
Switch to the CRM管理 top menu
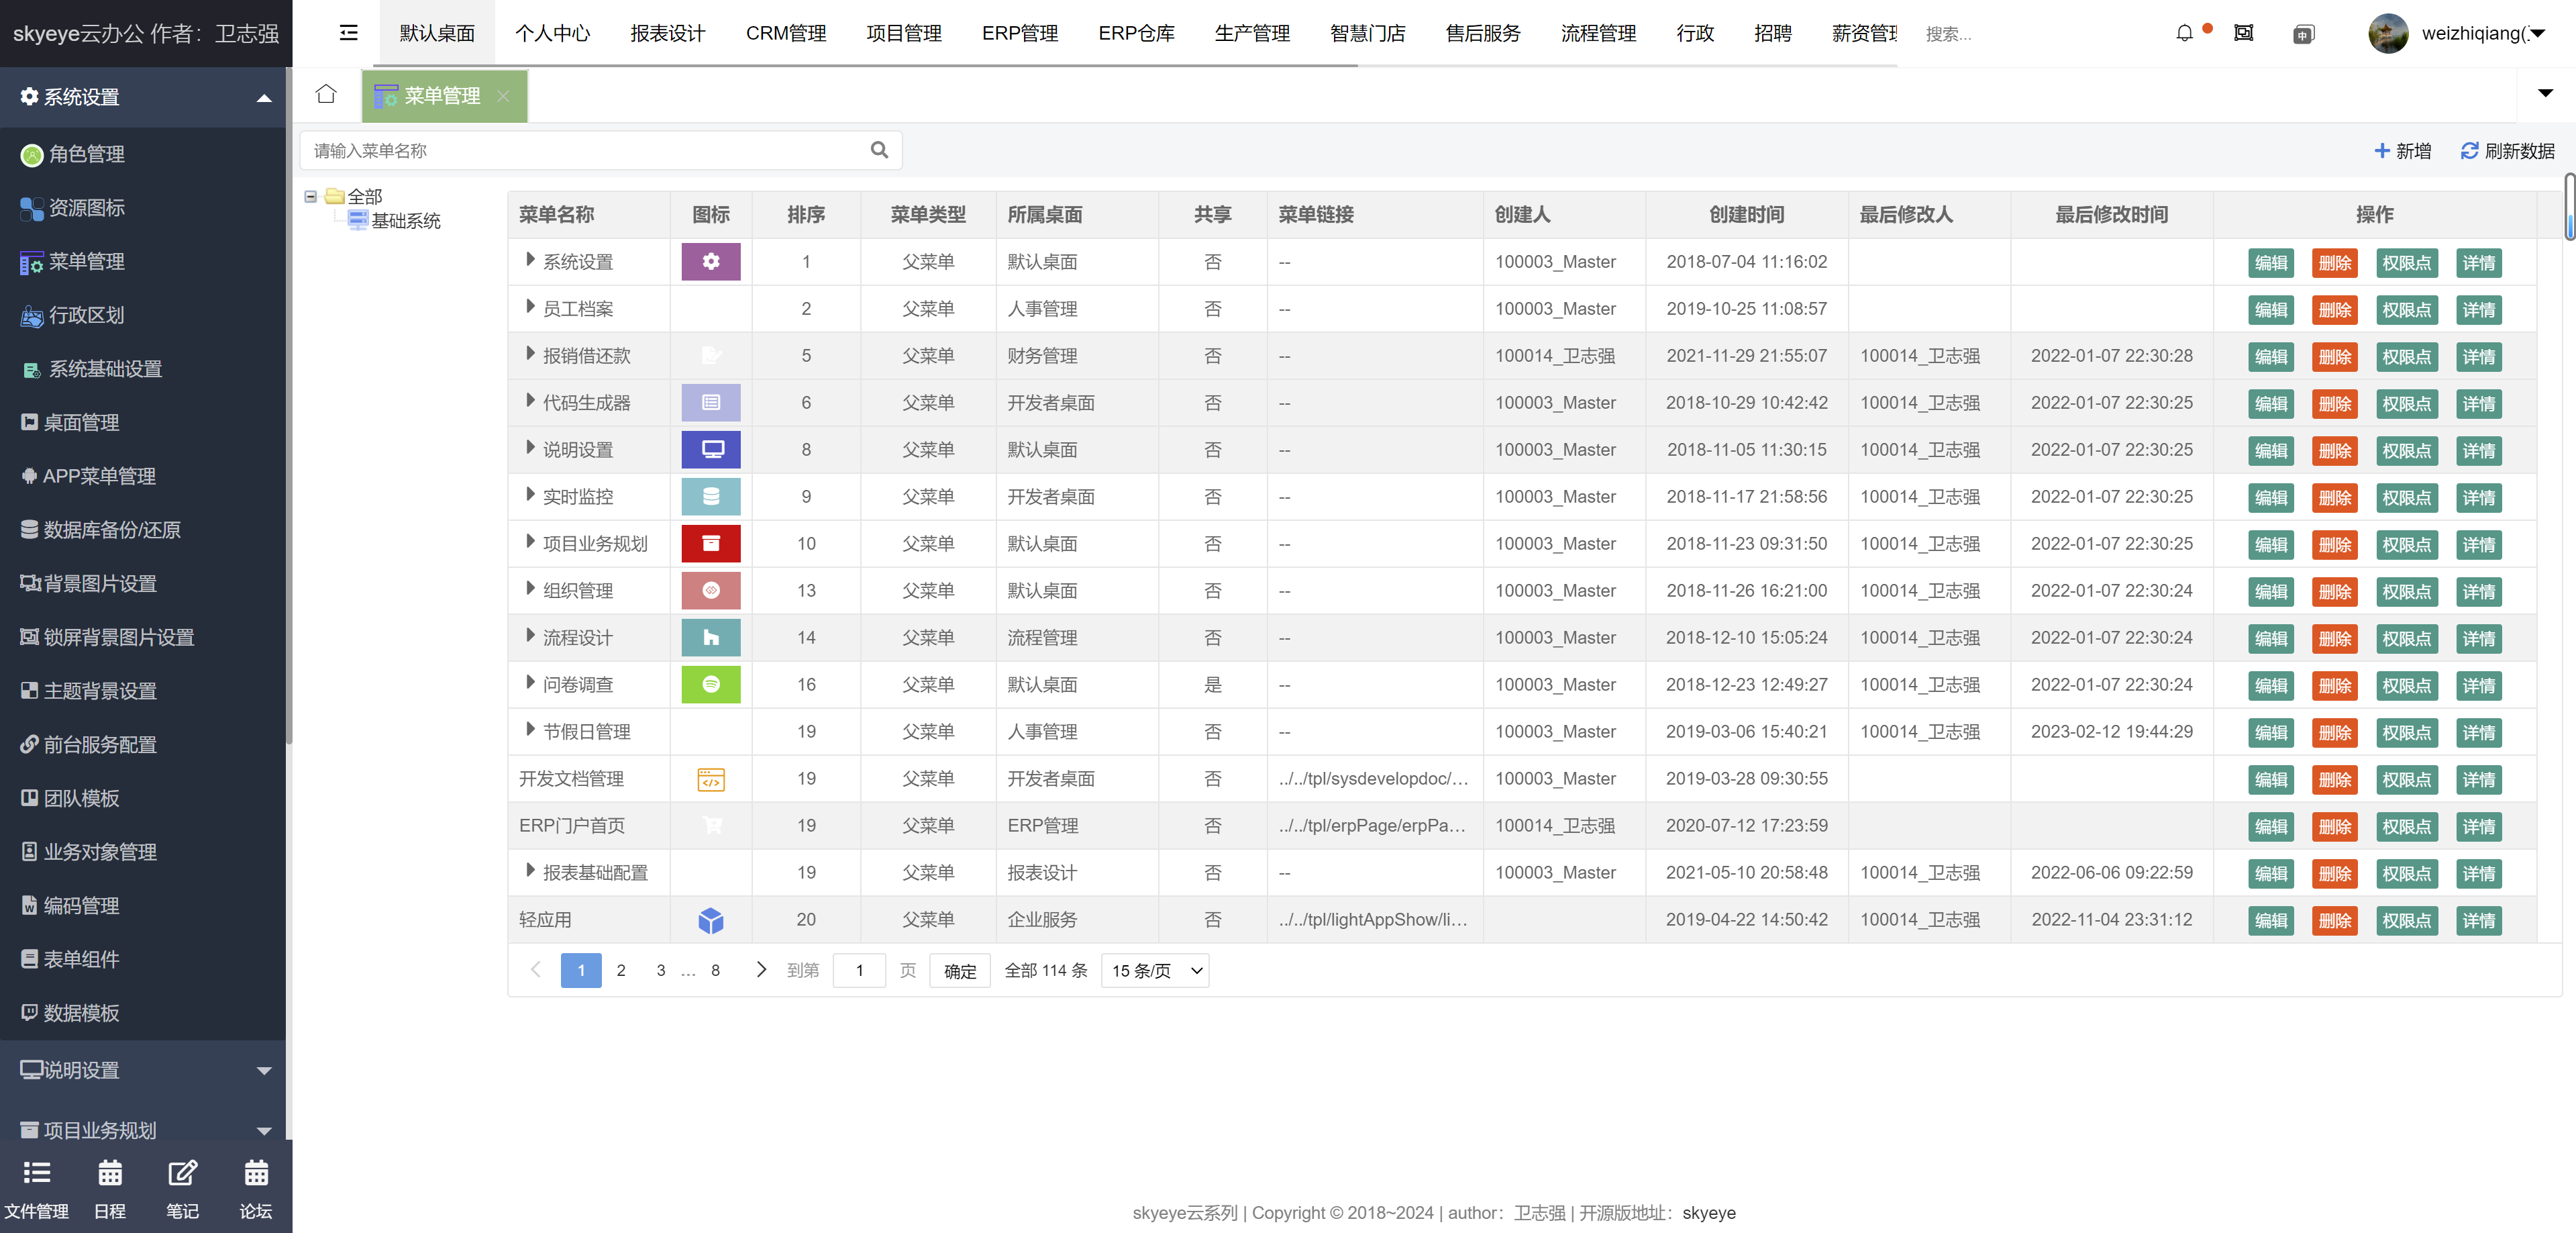click(786, 33)
